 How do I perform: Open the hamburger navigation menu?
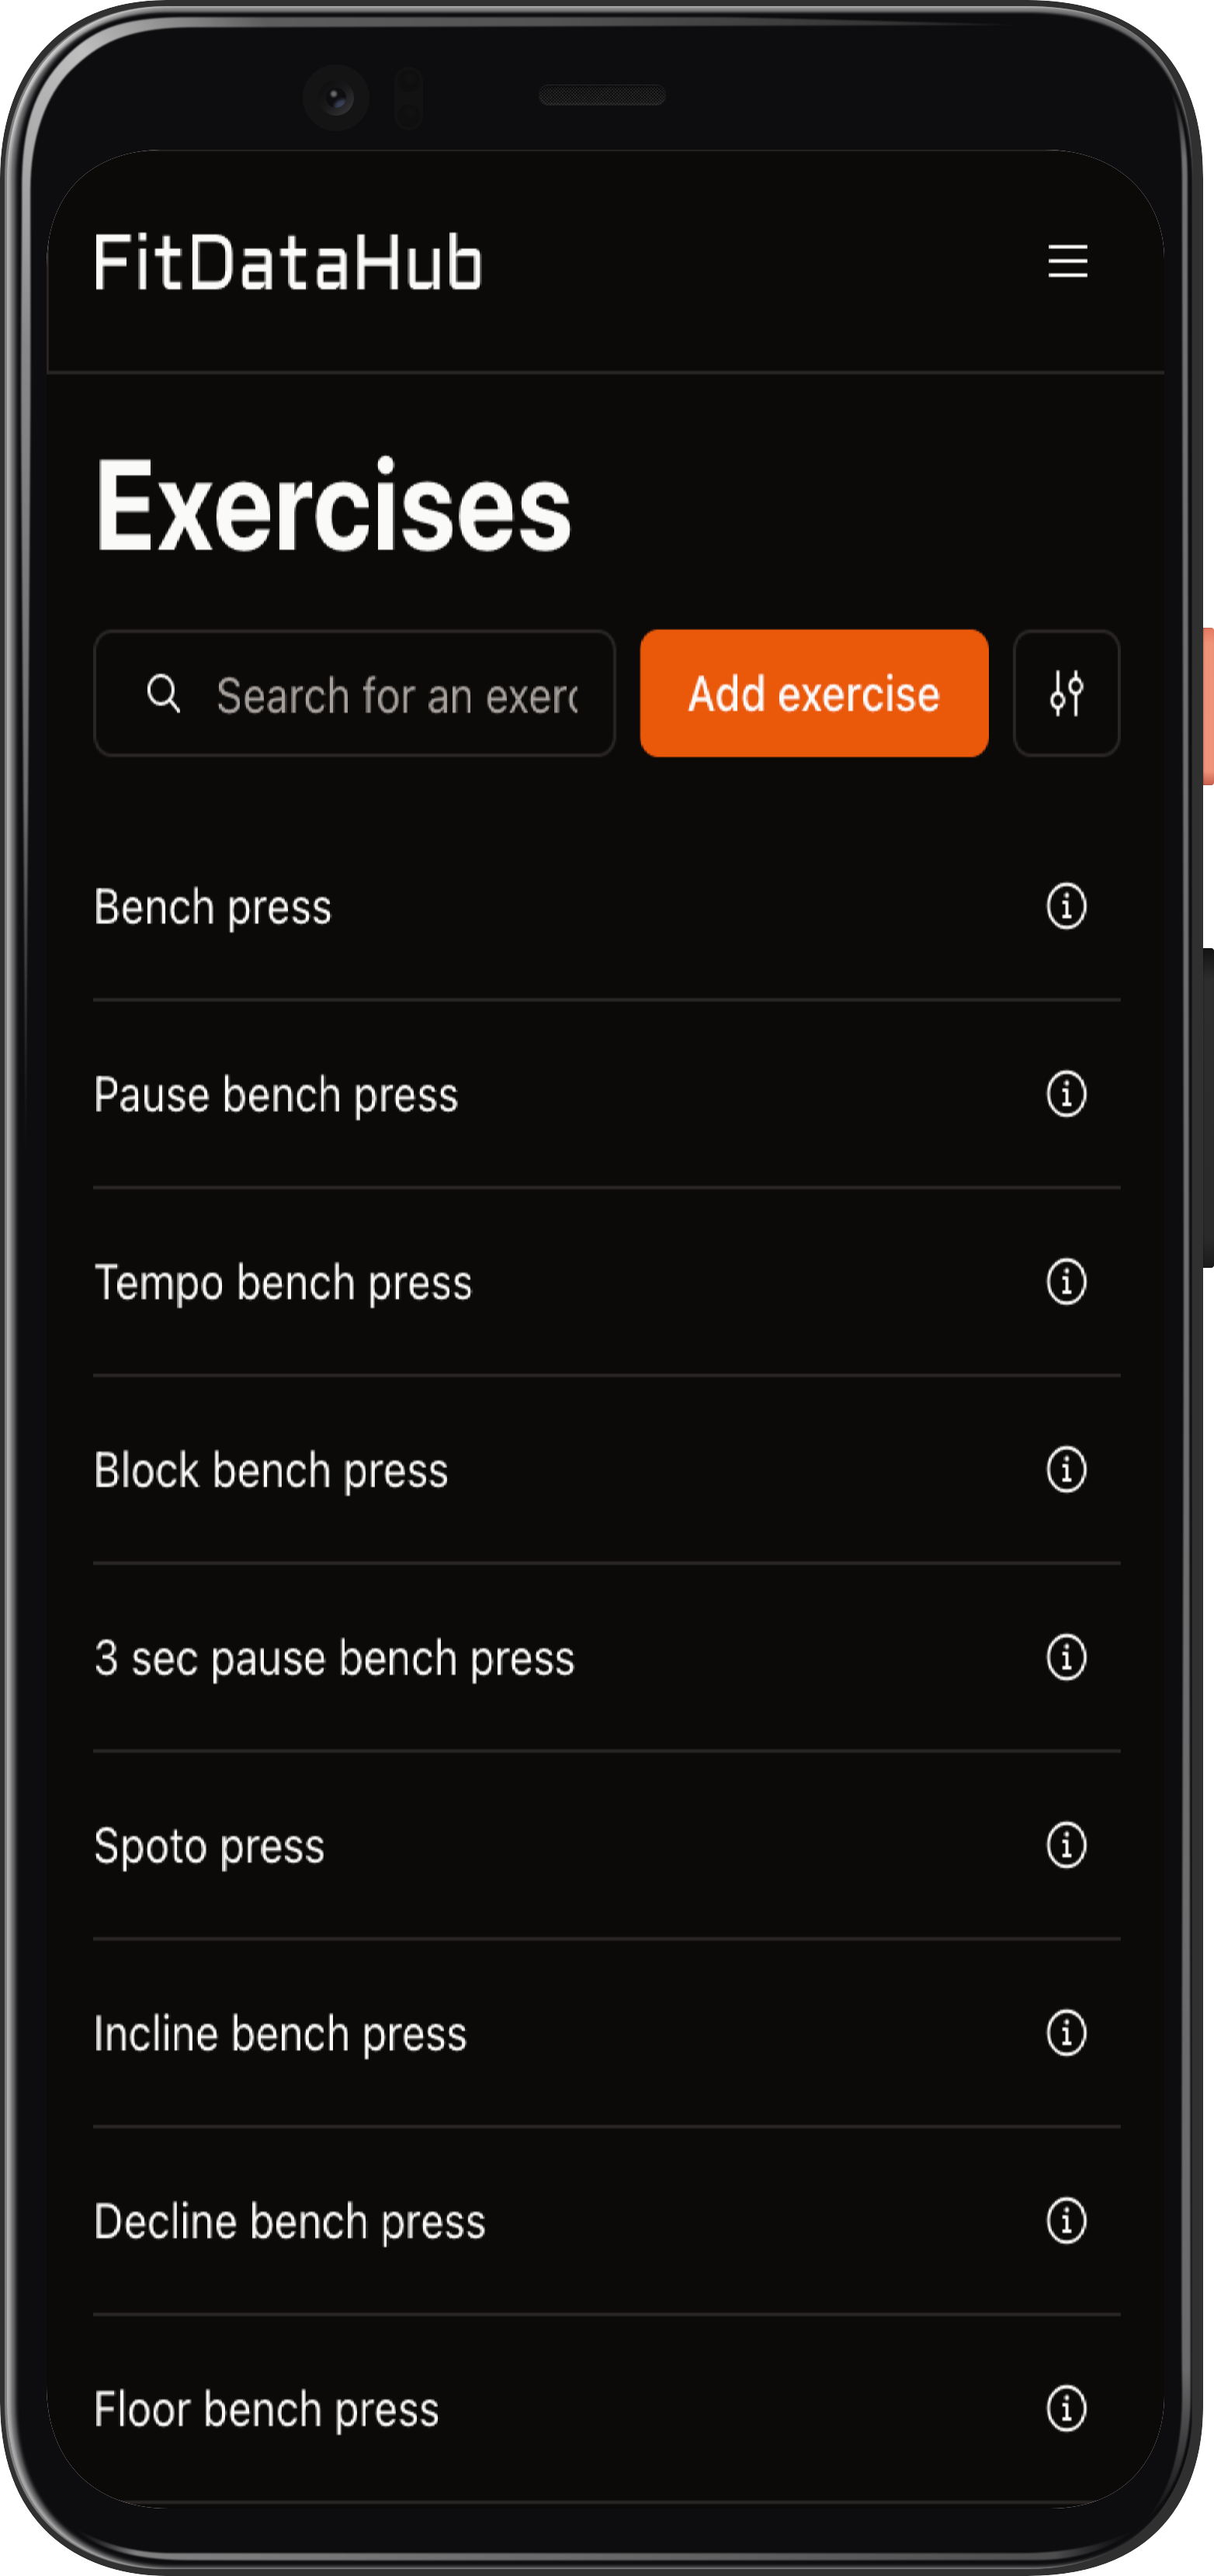1067,262
